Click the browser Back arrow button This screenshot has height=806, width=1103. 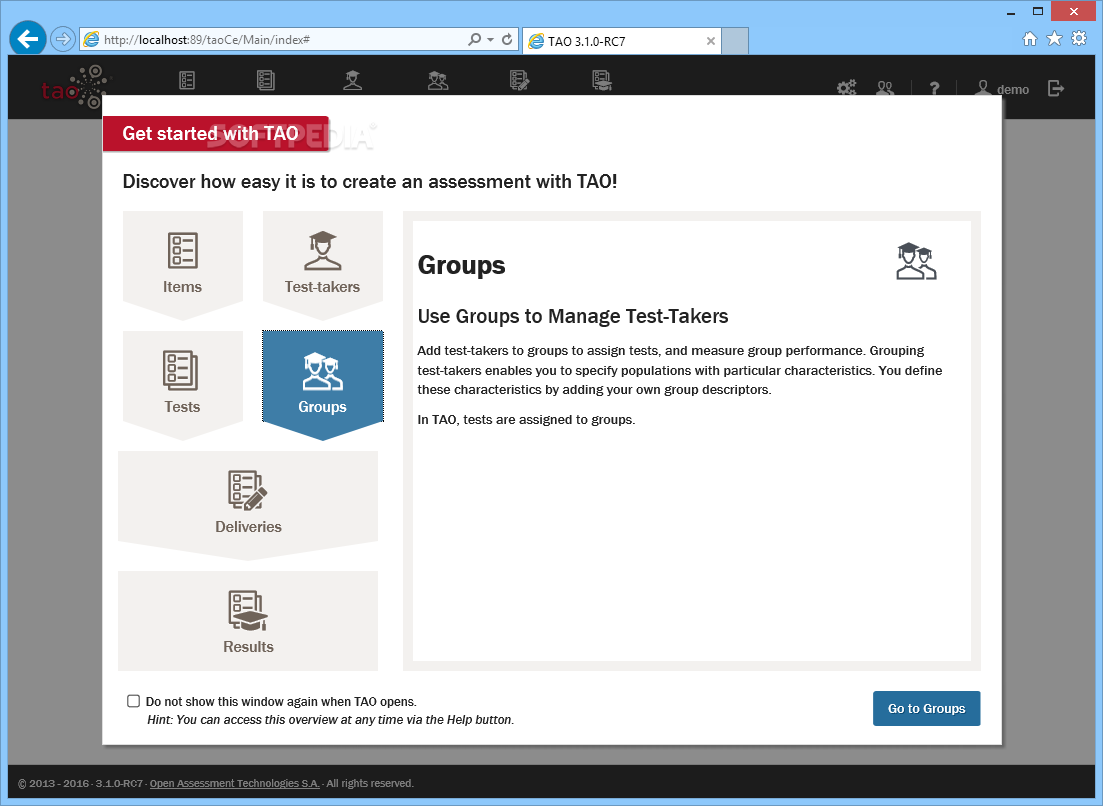click(28, 39)
